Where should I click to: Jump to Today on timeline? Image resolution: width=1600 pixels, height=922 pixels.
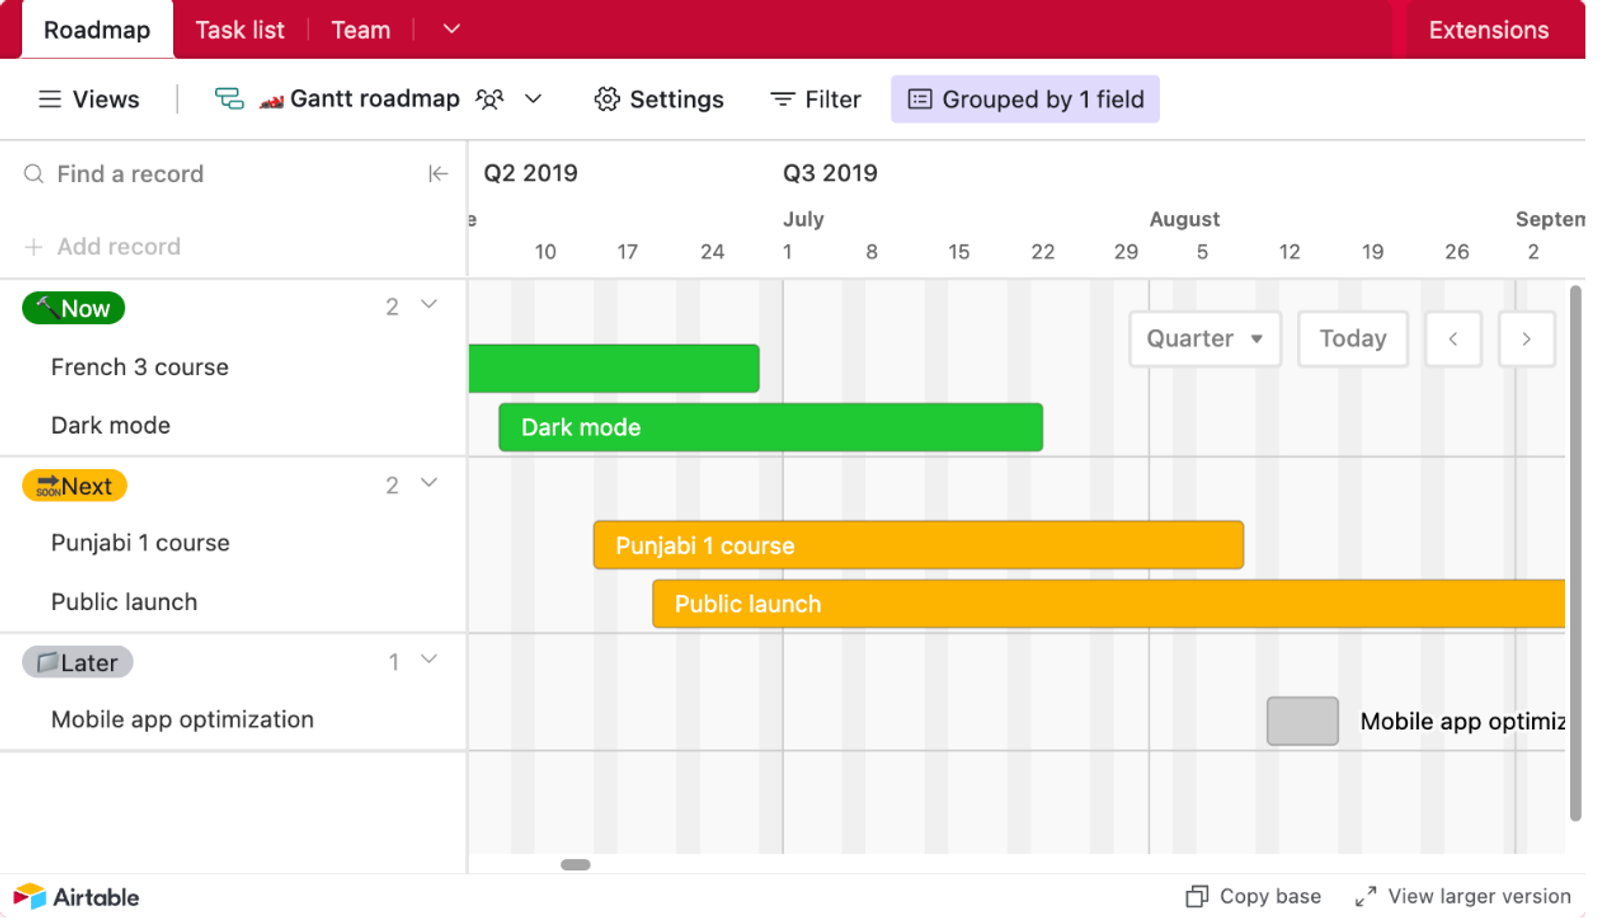click(x=1353, y=339)
